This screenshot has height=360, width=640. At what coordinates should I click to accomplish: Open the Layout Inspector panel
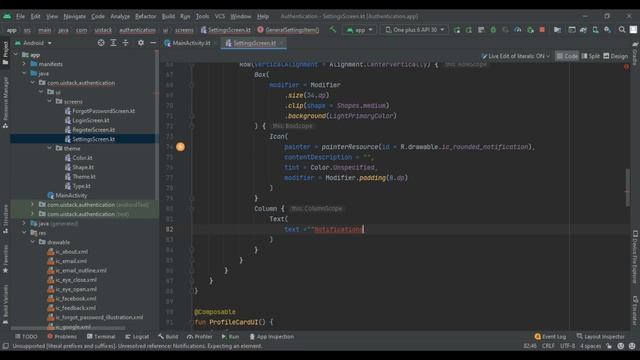coord(600,337)
